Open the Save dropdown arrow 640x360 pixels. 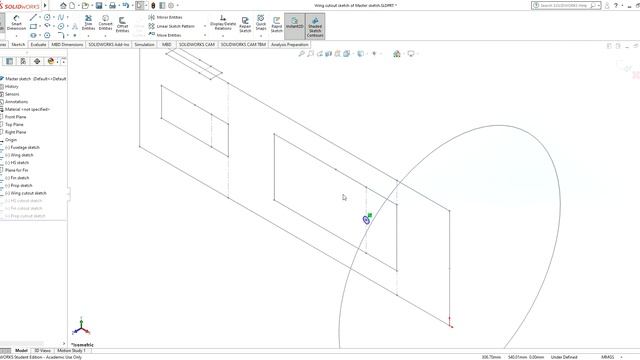(105, 5)
